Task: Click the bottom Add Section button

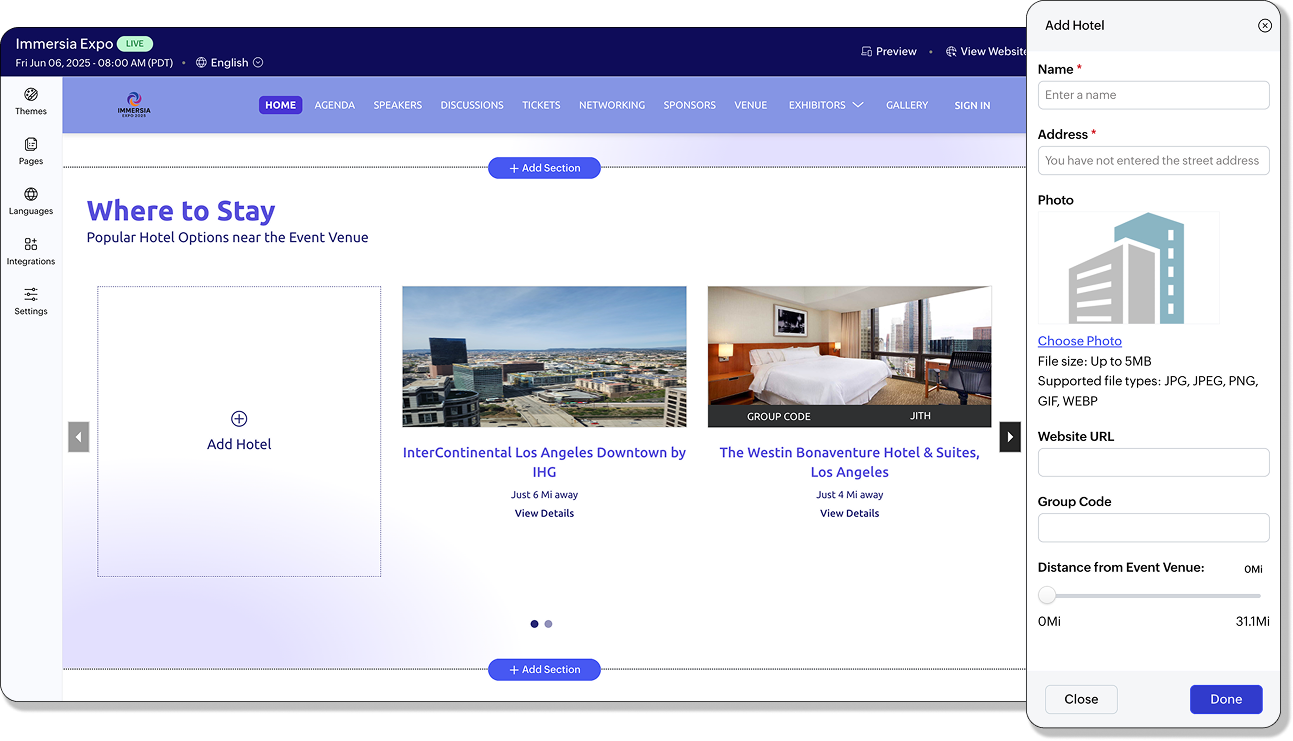Action: coord(544,670)
